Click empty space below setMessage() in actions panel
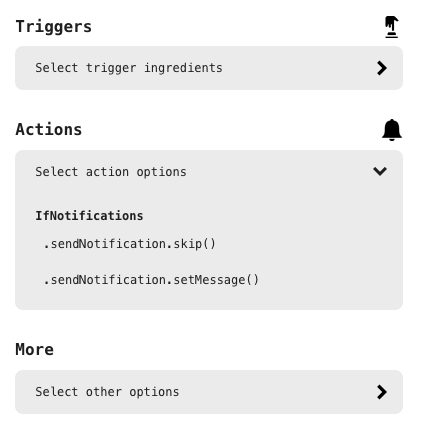 pyautogui.click(x=209, y=299)
